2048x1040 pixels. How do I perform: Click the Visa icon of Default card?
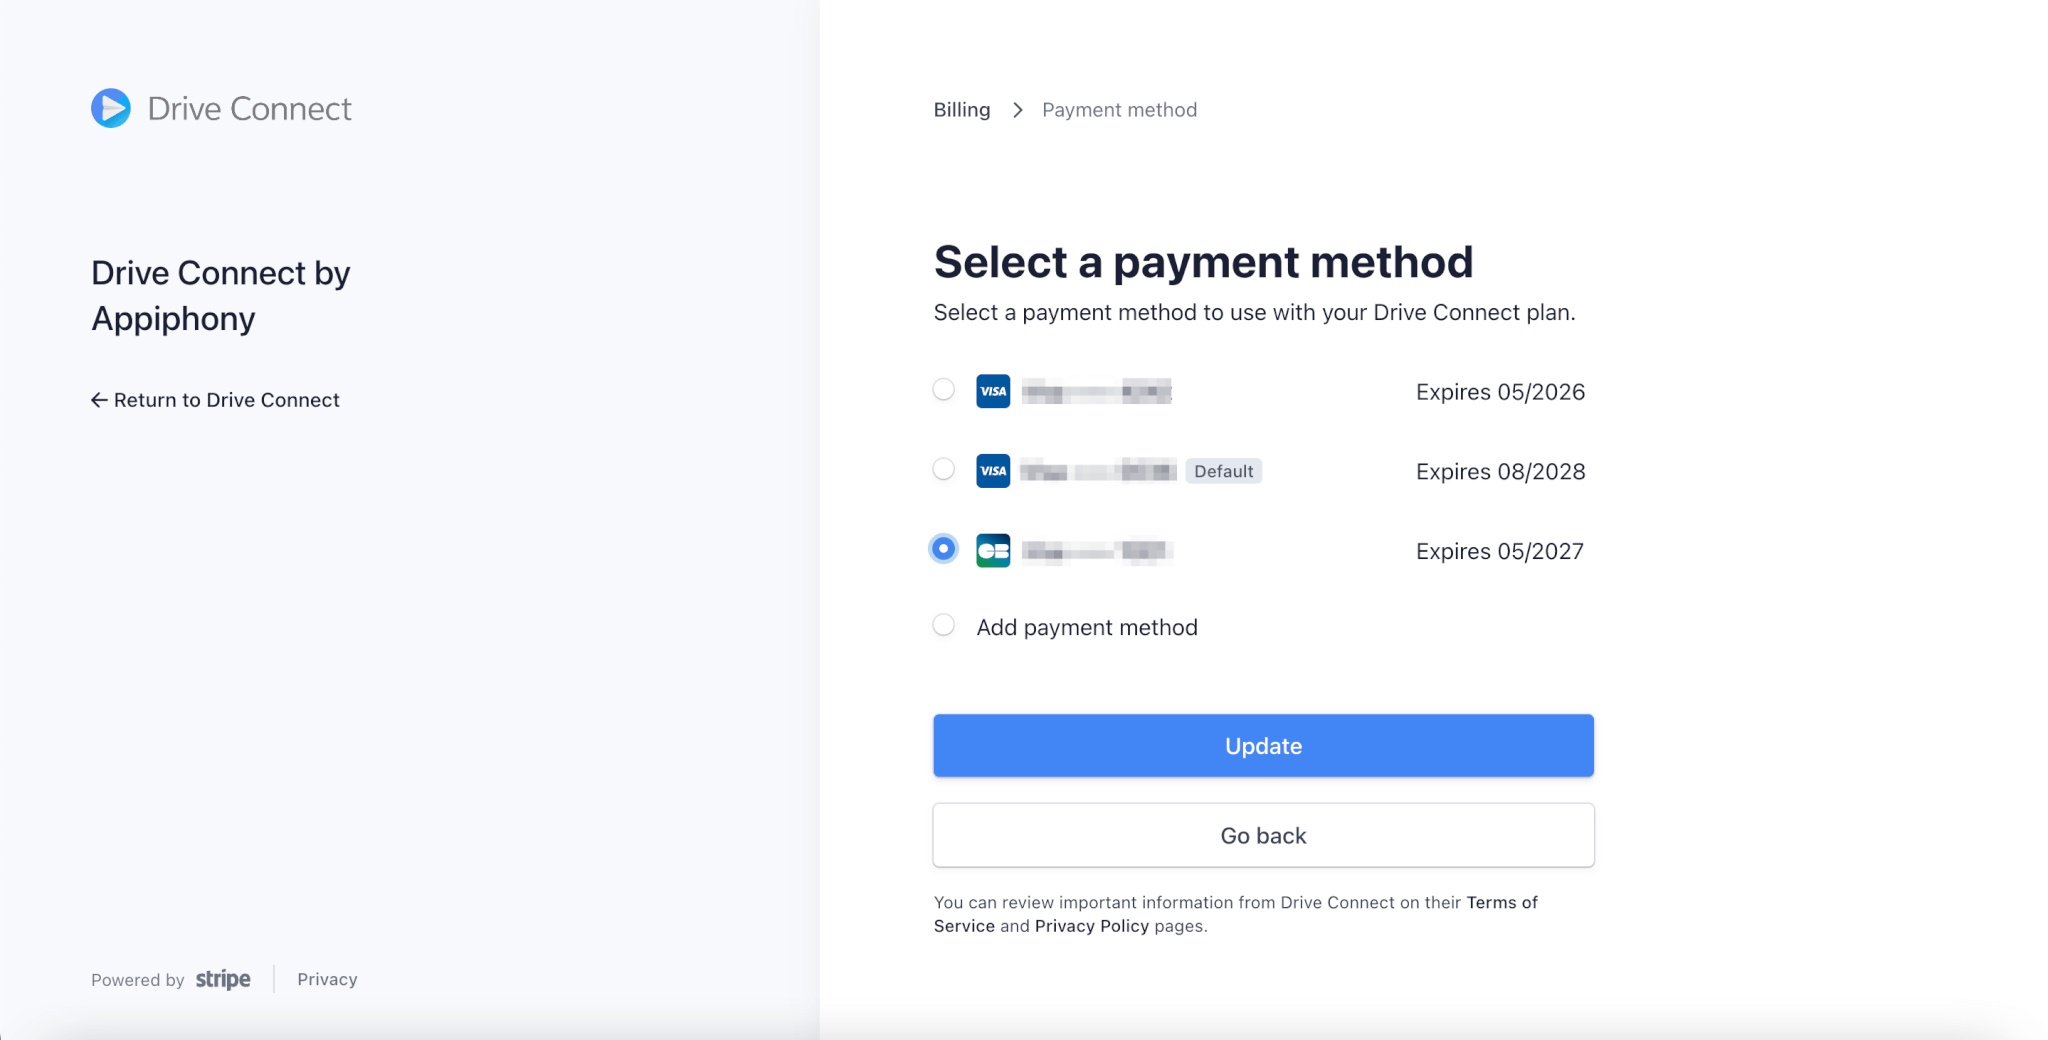coord(993,471)
